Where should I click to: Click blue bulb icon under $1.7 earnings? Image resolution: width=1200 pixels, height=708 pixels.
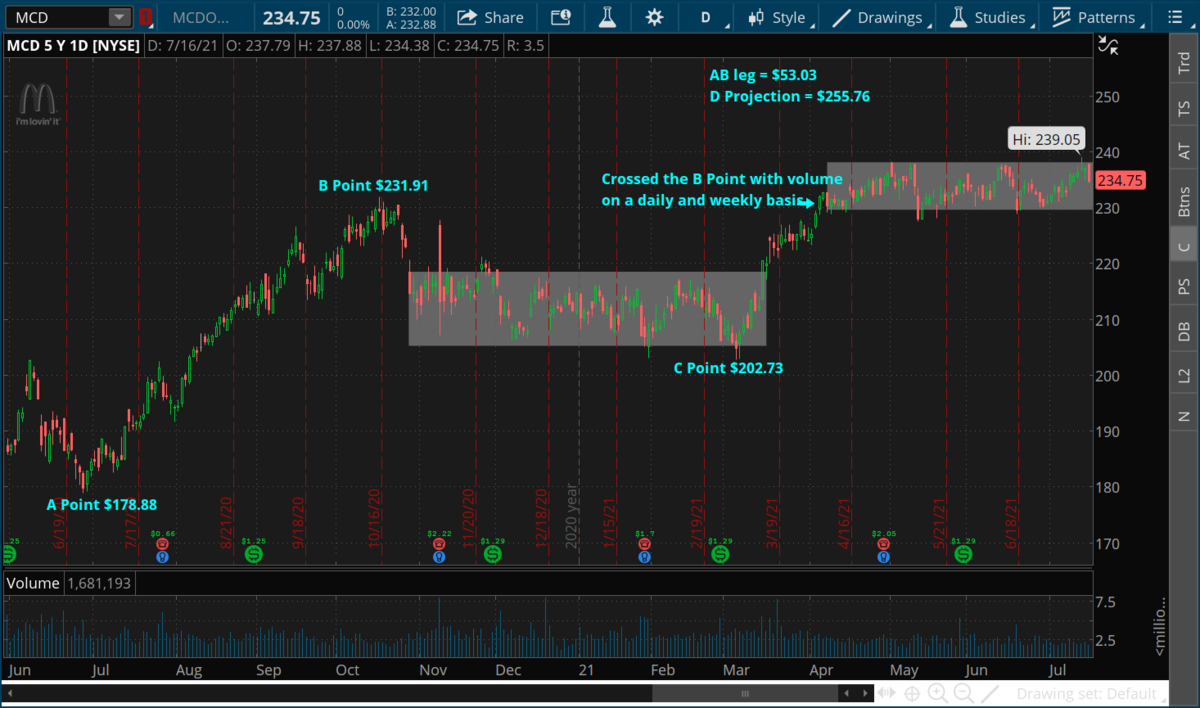point(645,556)
